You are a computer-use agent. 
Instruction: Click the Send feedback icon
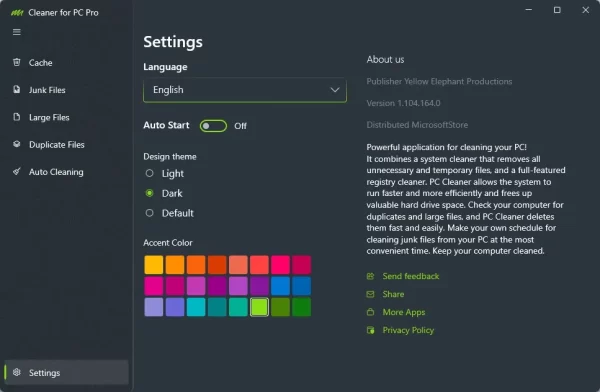point(370,276)
